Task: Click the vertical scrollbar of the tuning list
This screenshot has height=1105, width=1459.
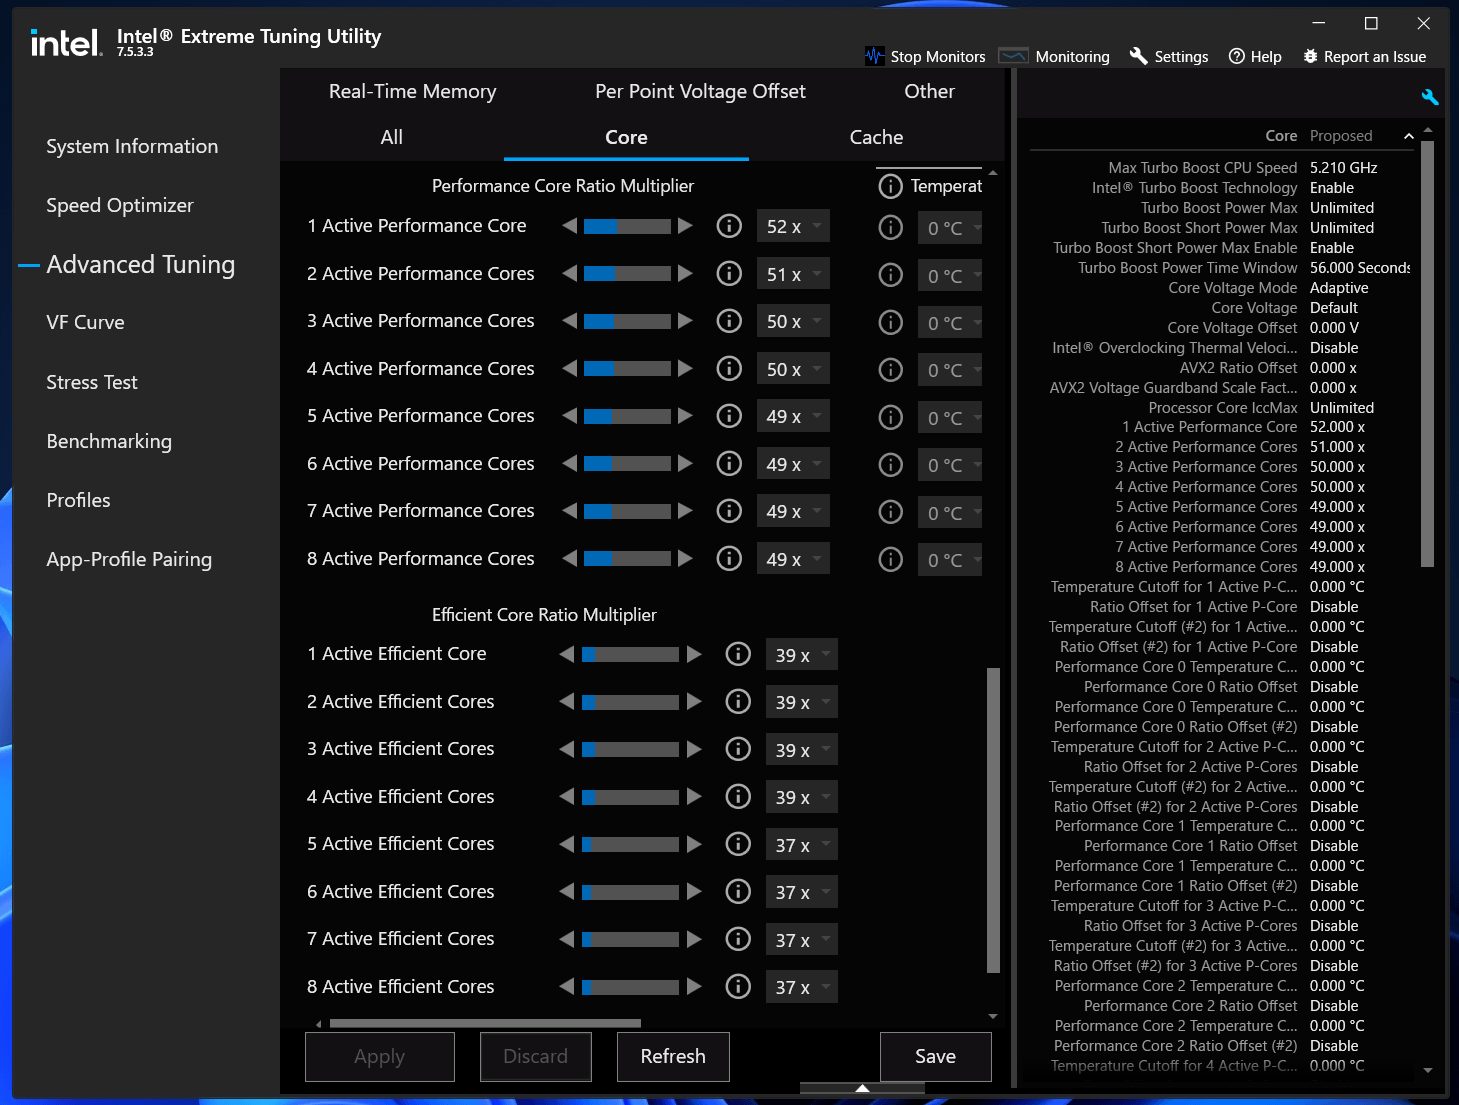Action: pos(993,820)
